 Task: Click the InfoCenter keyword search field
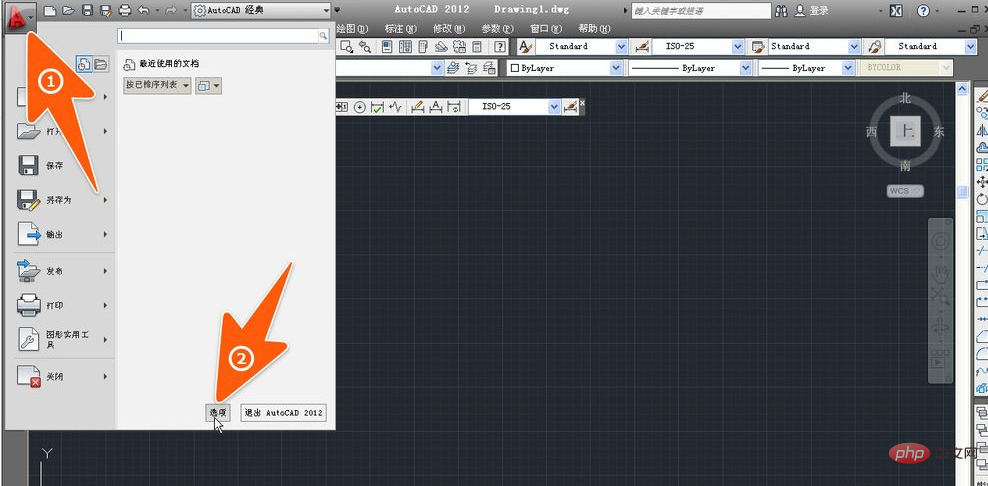[x=701, y=11]
